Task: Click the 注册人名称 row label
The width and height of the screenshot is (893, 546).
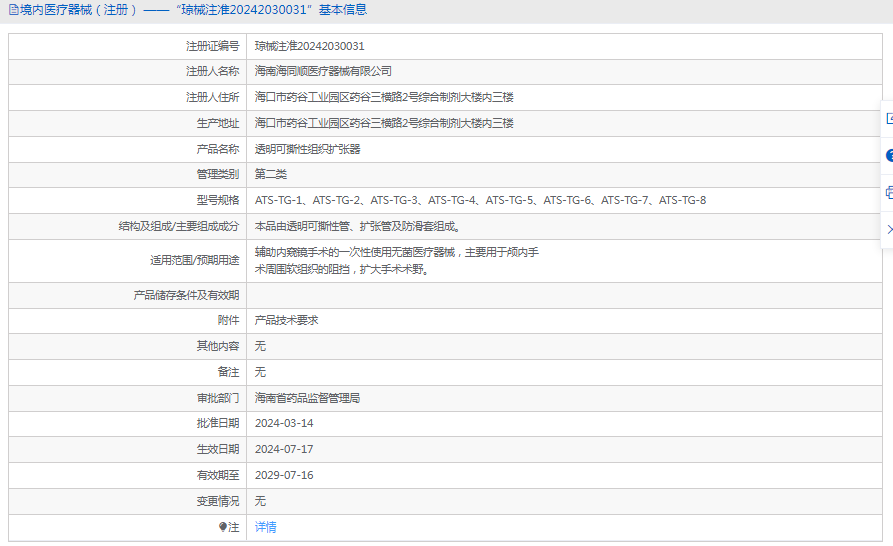Action: coord(212,71)
